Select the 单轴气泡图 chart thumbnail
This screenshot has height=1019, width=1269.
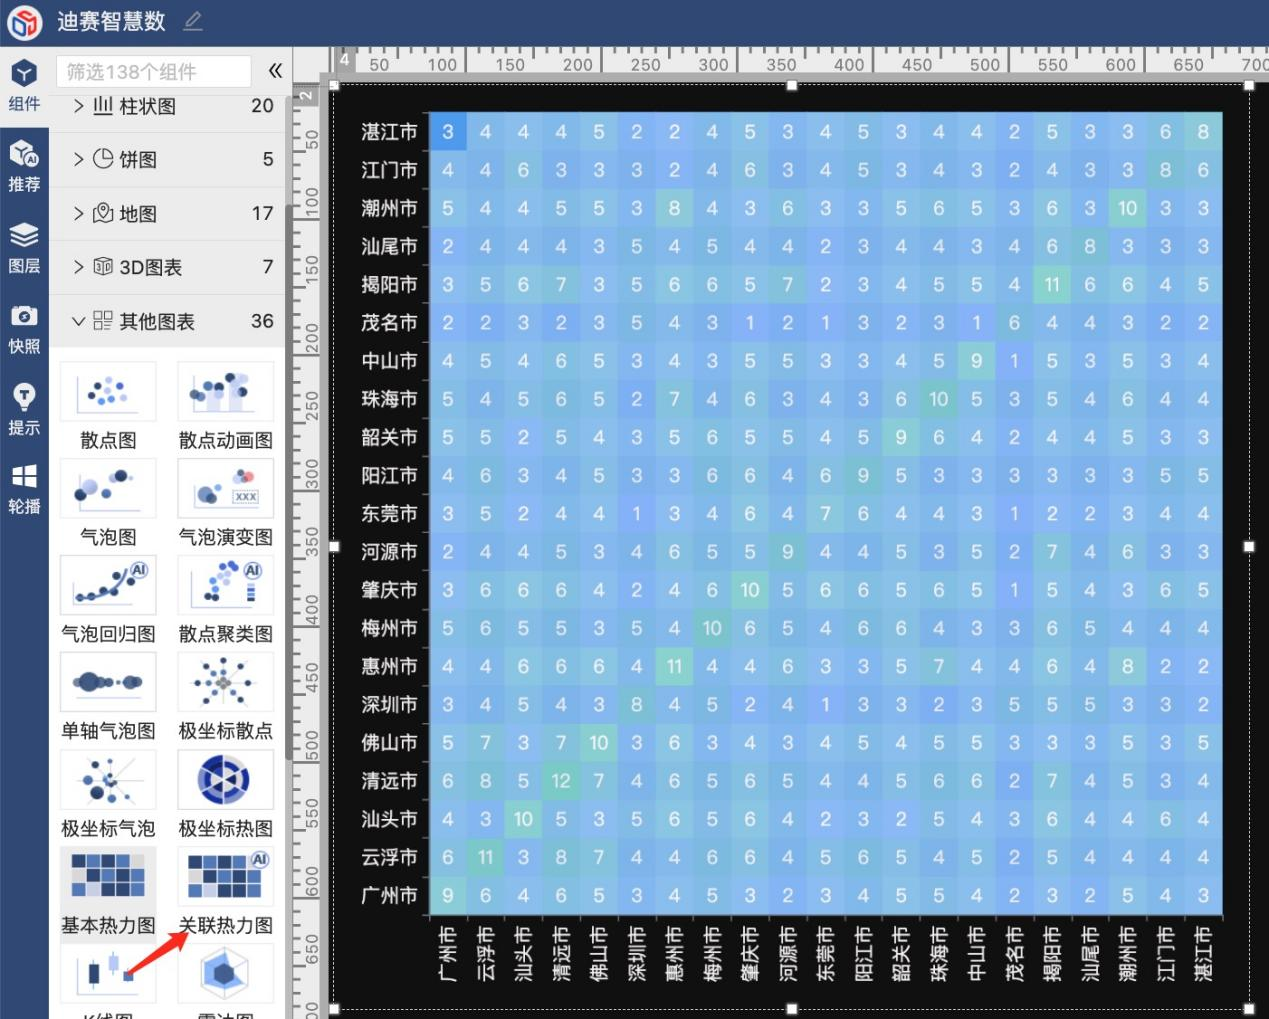point(108,682)
